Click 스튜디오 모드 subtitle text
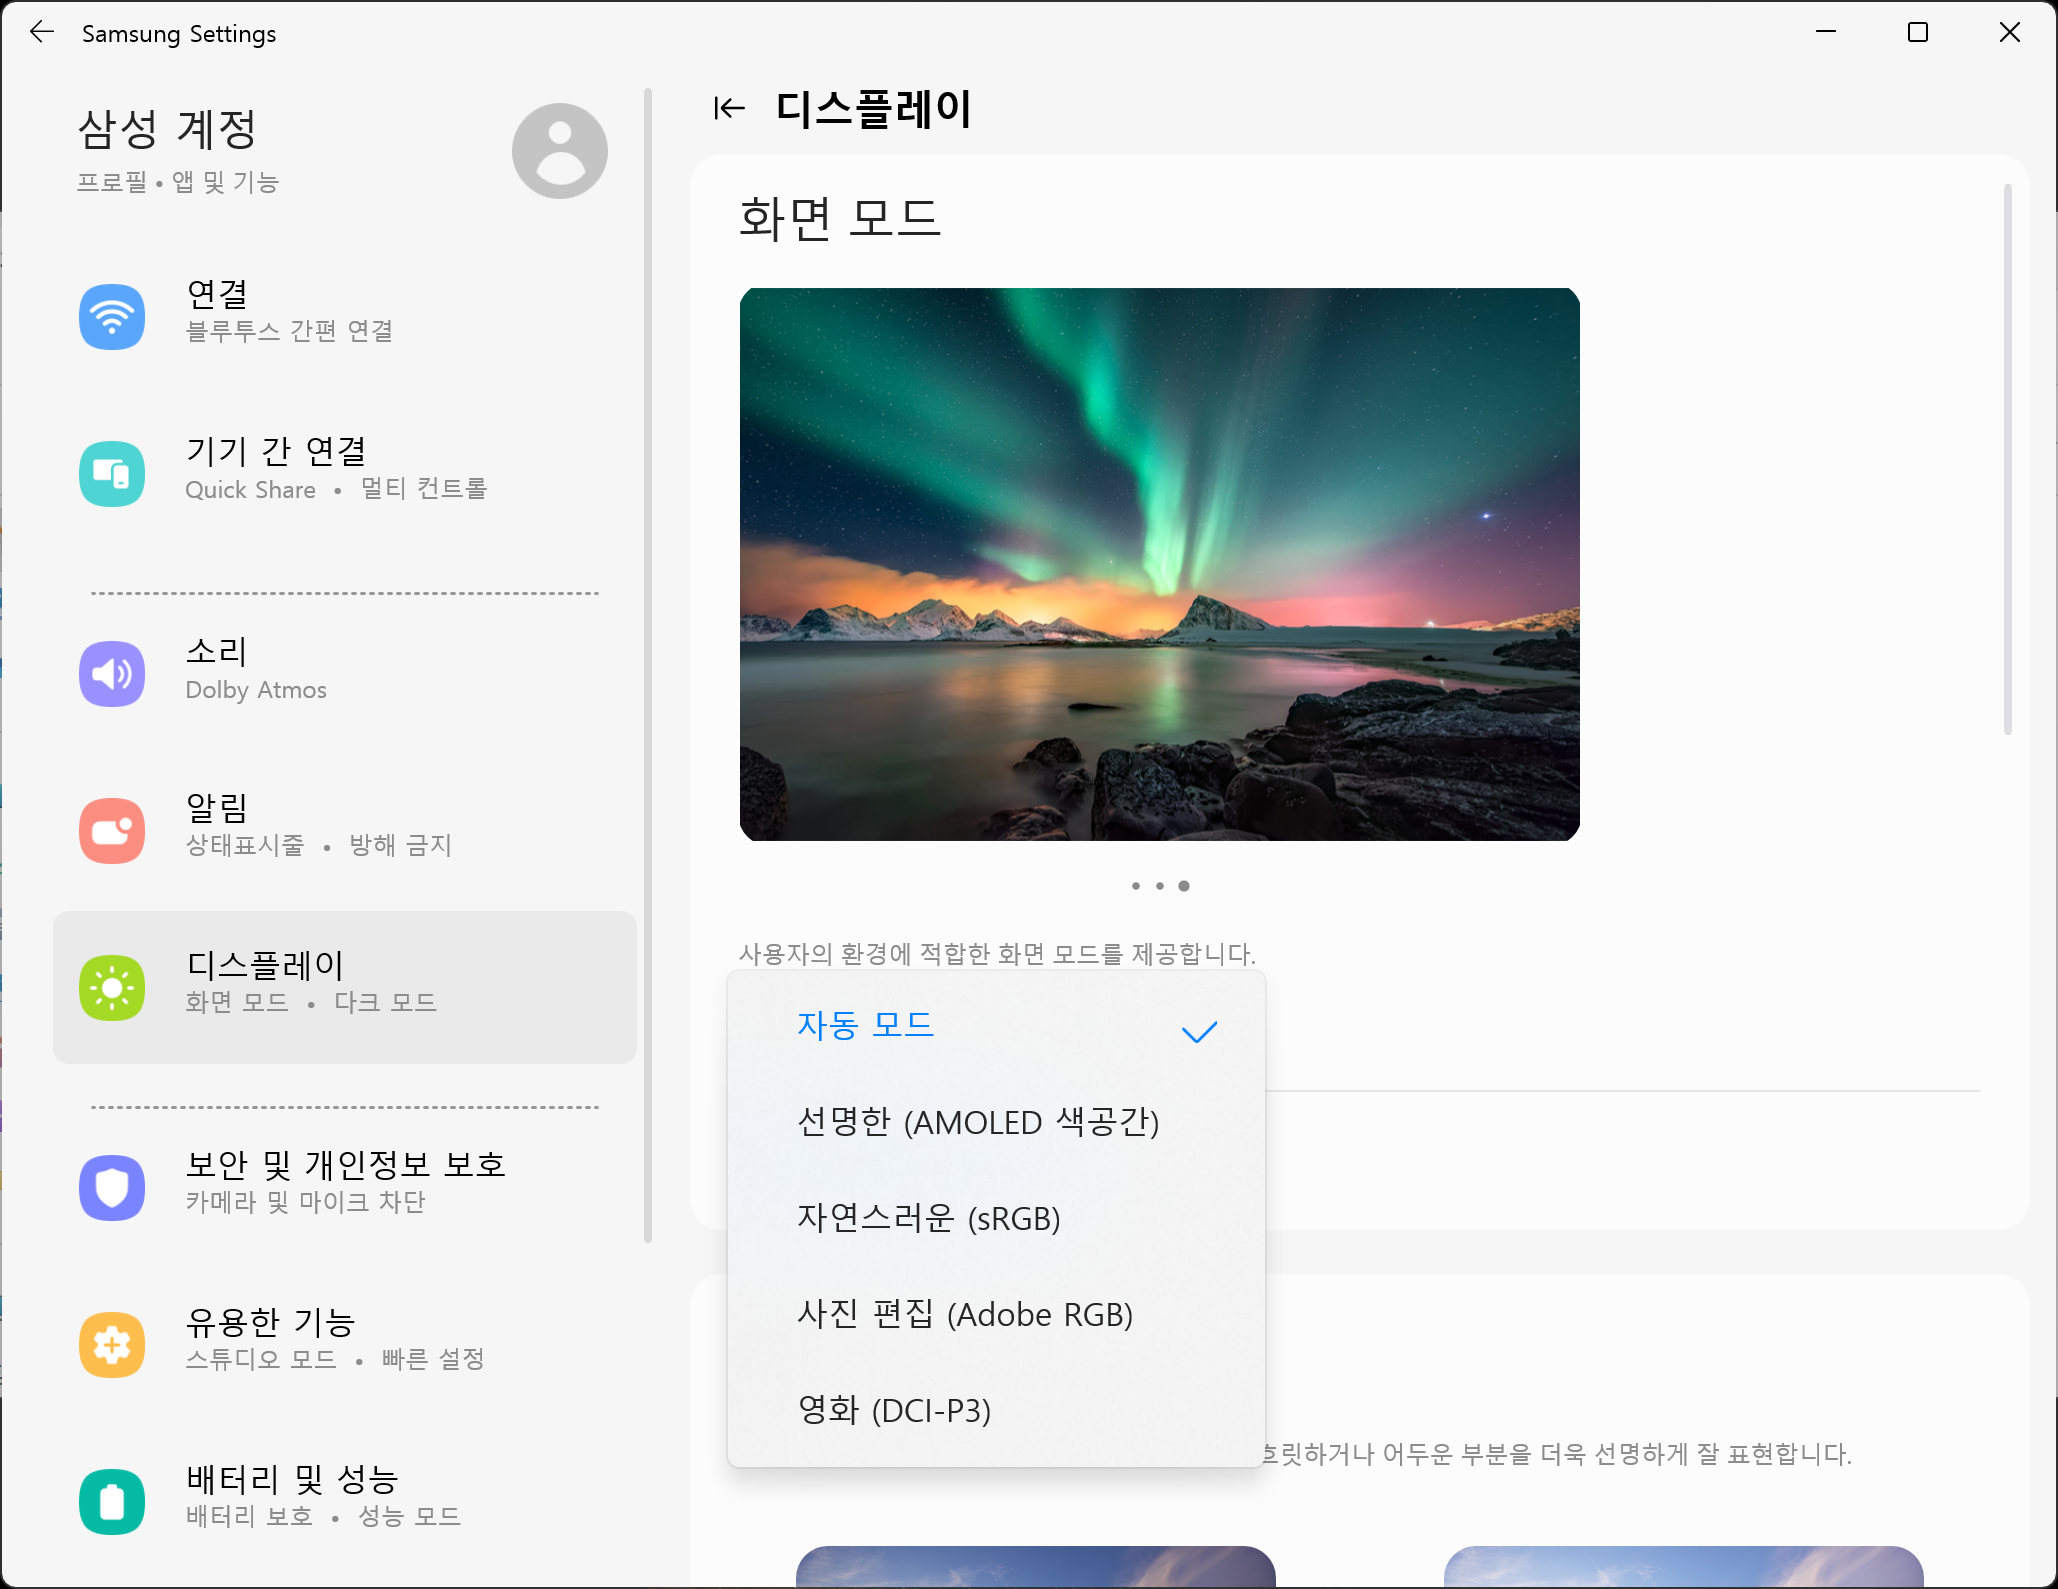The image size is (2058, 1589). point(261,1360)
